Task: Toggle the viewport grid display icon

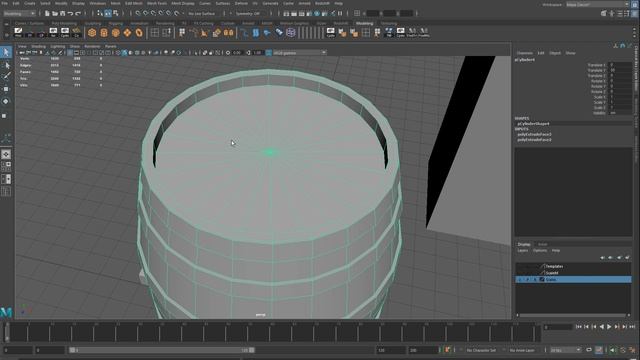Action: tap(70, 53)
